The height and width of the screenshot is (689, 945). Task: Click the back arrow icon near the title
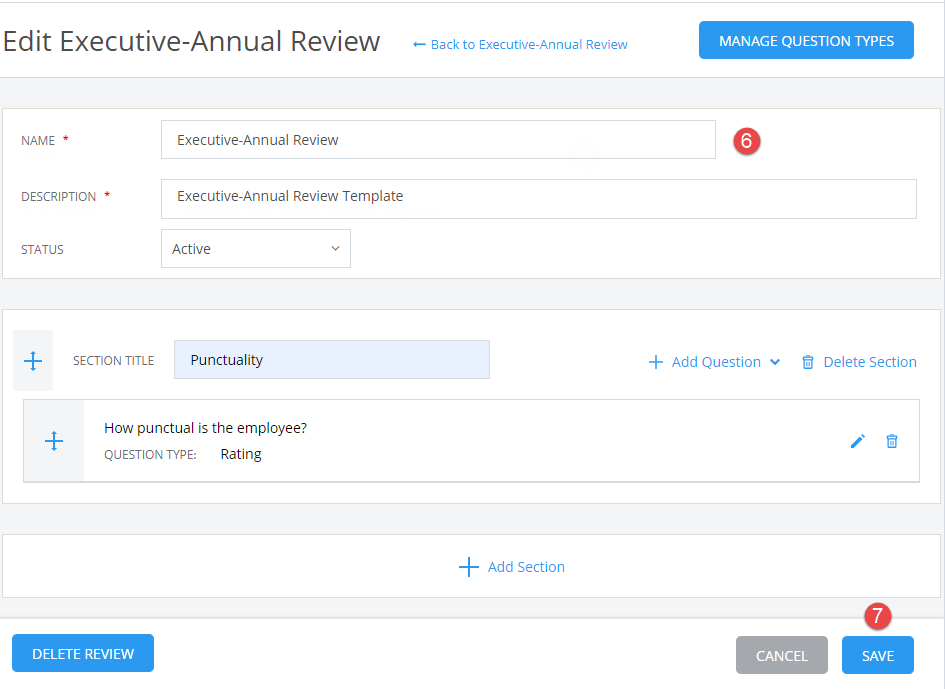(419, 45)
